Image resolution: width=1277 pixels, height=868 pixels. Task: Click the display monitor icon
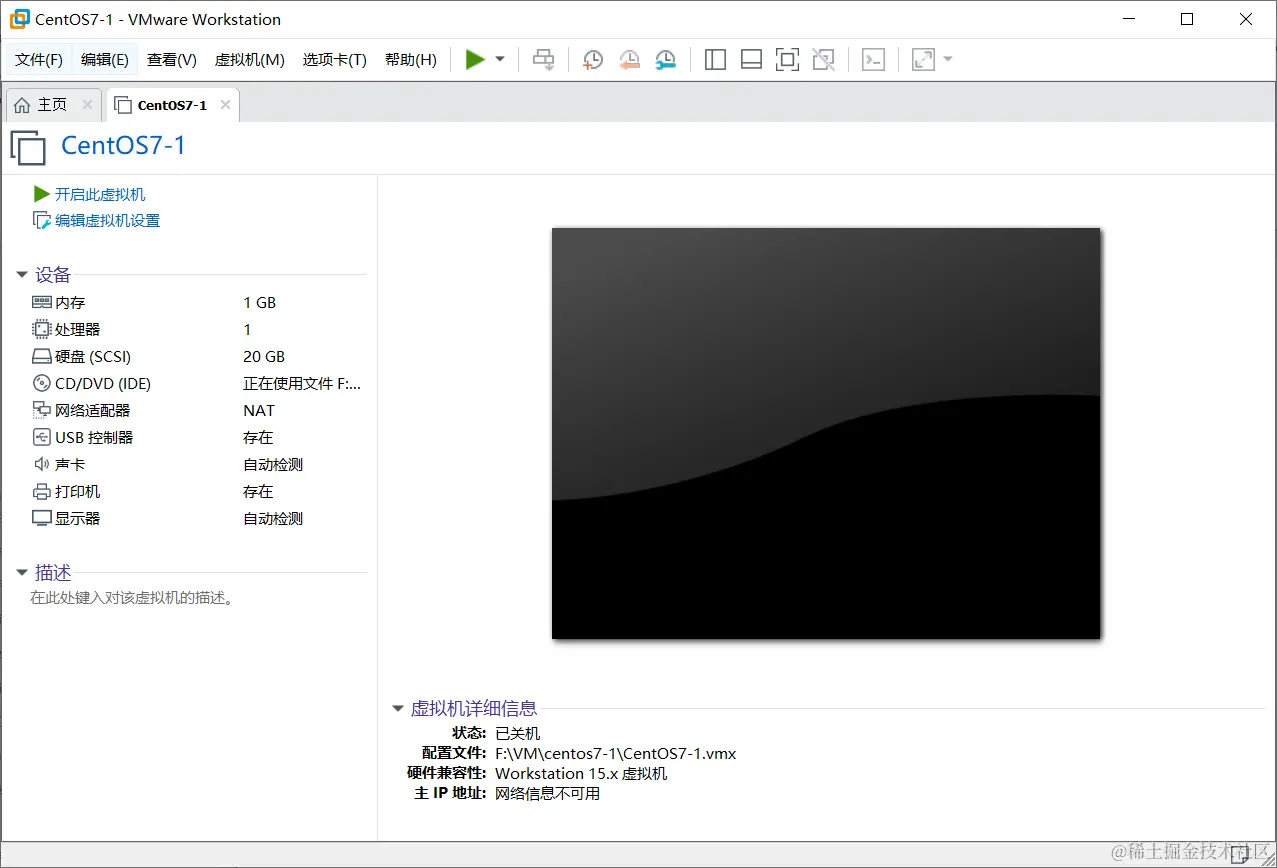click(41, 518)
